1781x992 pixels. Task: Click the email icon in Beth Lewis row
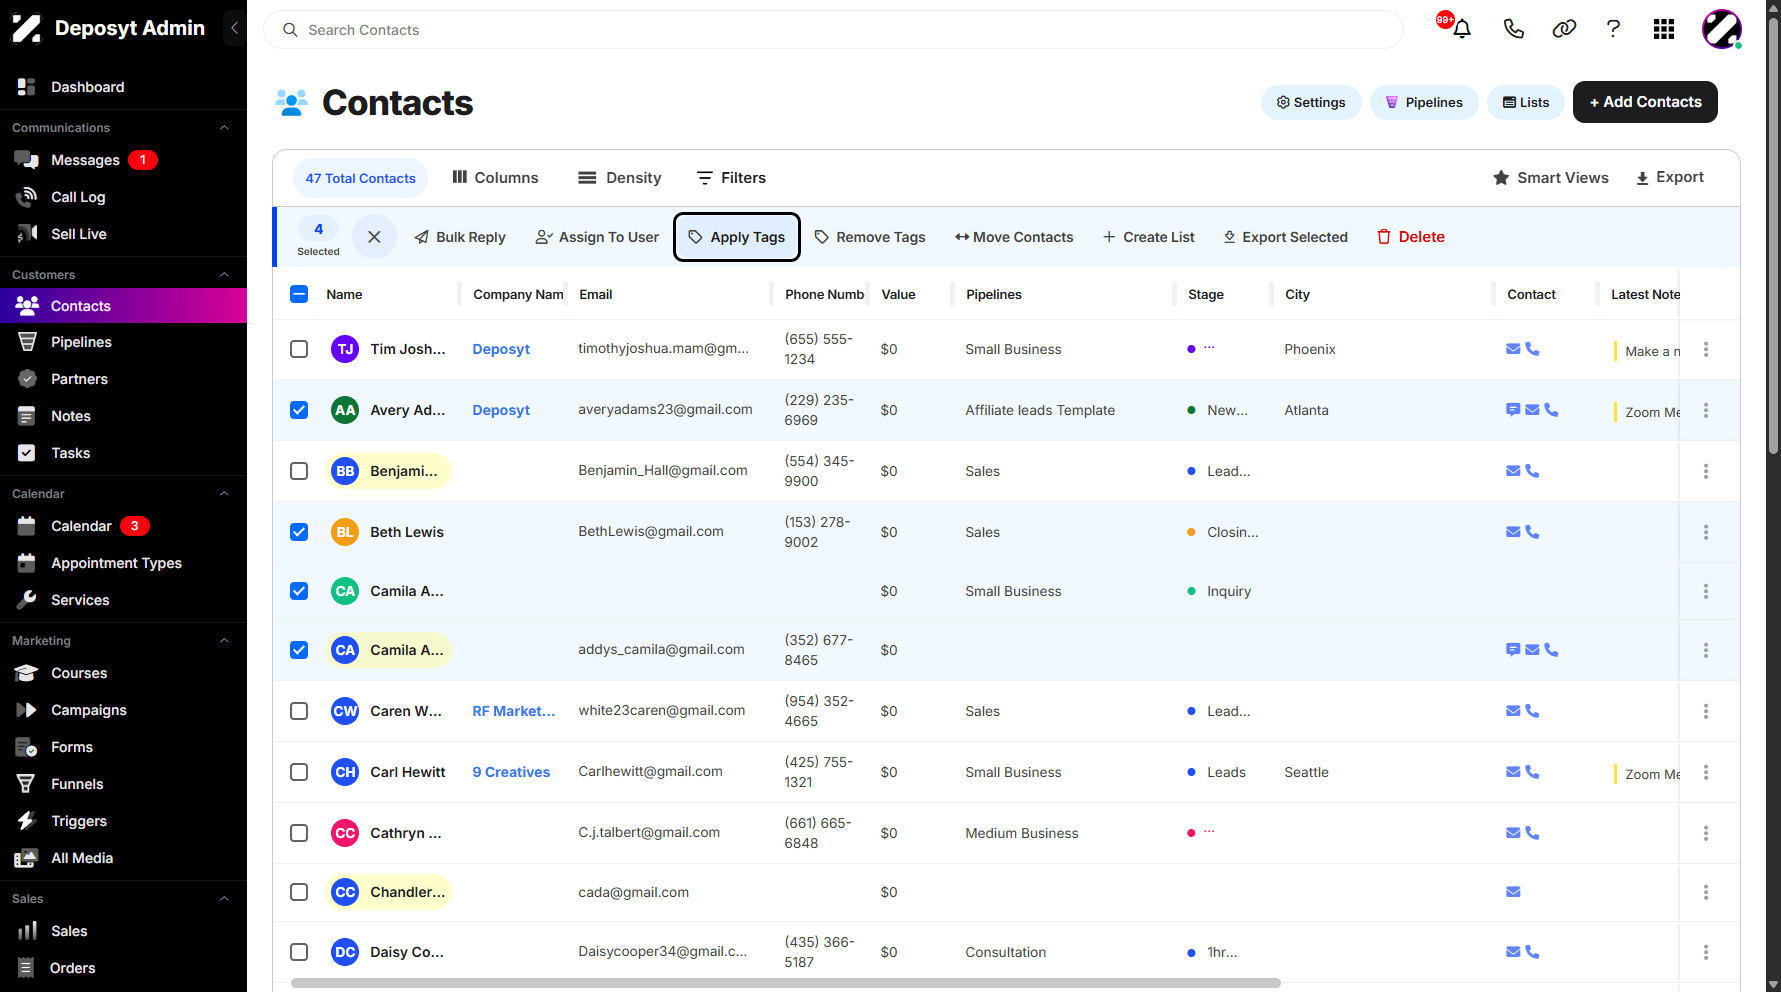(1513, 532)
